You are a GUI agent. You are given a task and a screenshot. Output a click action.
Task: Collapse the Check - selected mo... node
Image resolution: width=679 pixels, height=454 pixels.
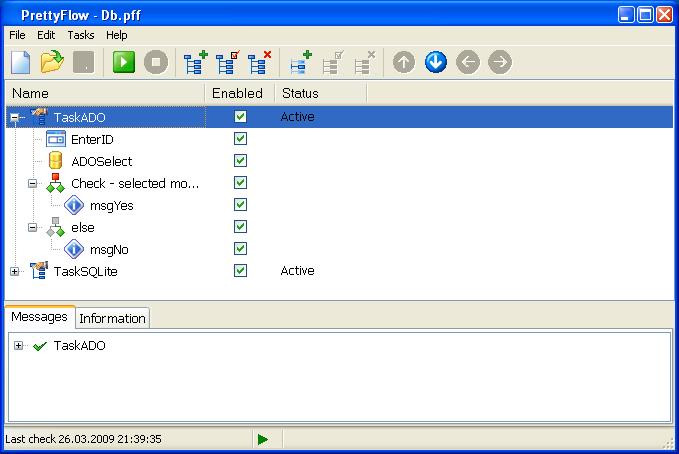coord(32,183)
